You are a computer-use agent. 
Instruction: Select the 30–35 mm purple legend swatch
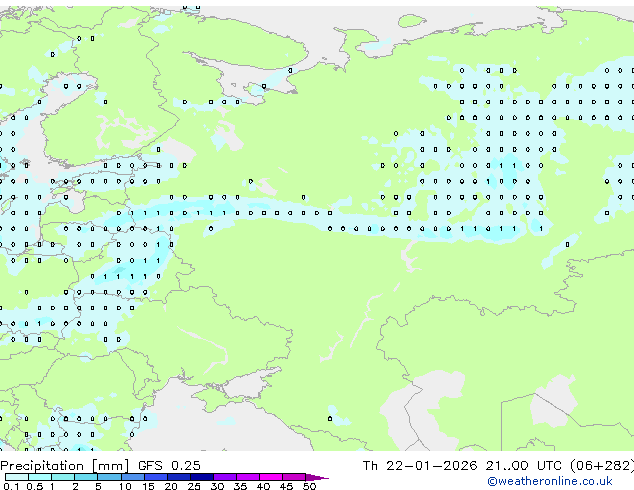[x=225, y=477]
